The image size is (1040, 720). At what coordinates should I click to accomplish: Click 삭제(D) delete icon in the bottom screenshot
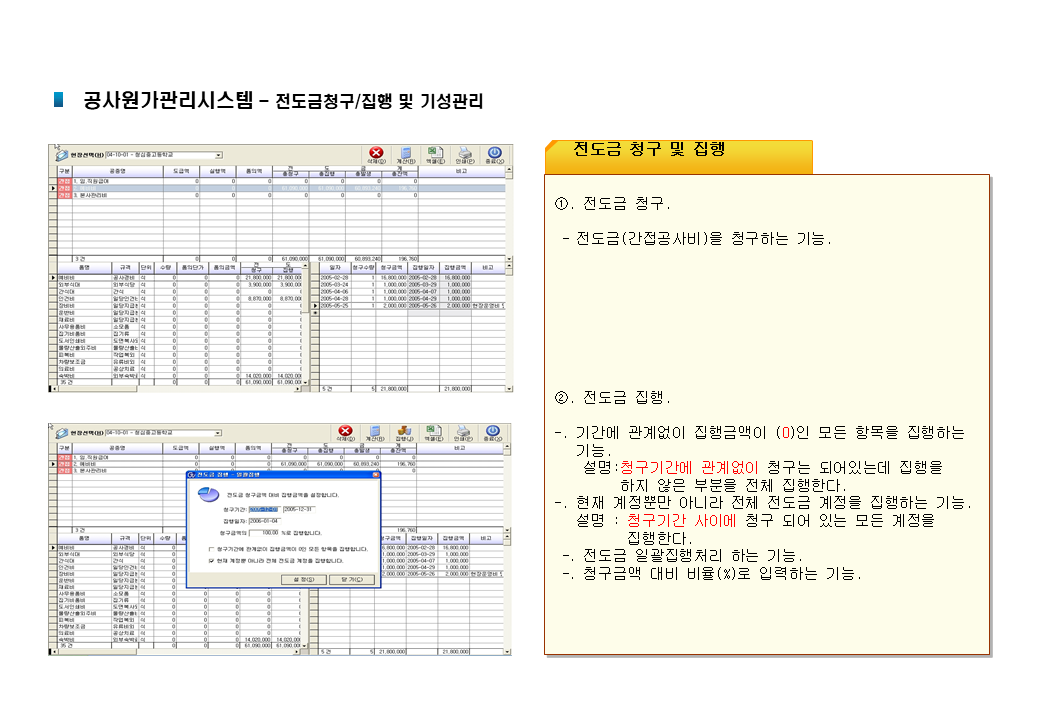[x=345, y=432]
